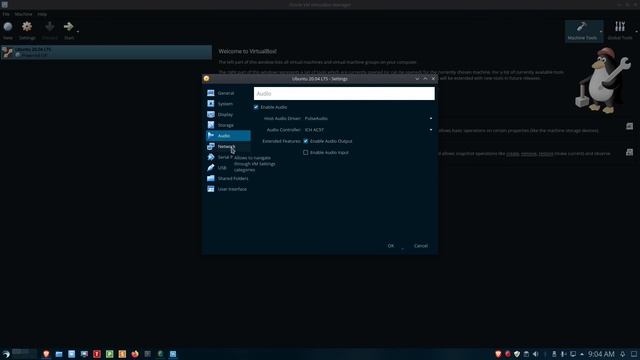Click the Settings dialog title bar icon
The image size is (640, 360).
(x=207, y=79)
